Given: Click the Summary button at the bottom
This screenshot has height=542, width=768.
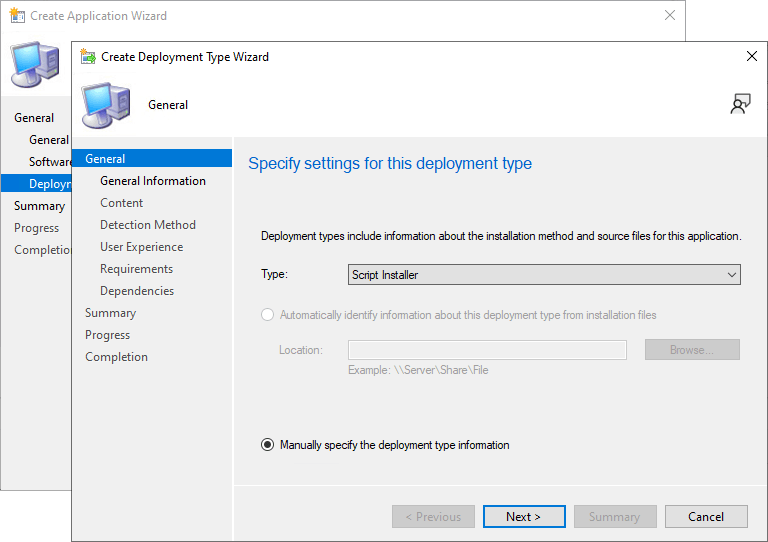Looking at the screenshot, I should click(x=615, y=517).
